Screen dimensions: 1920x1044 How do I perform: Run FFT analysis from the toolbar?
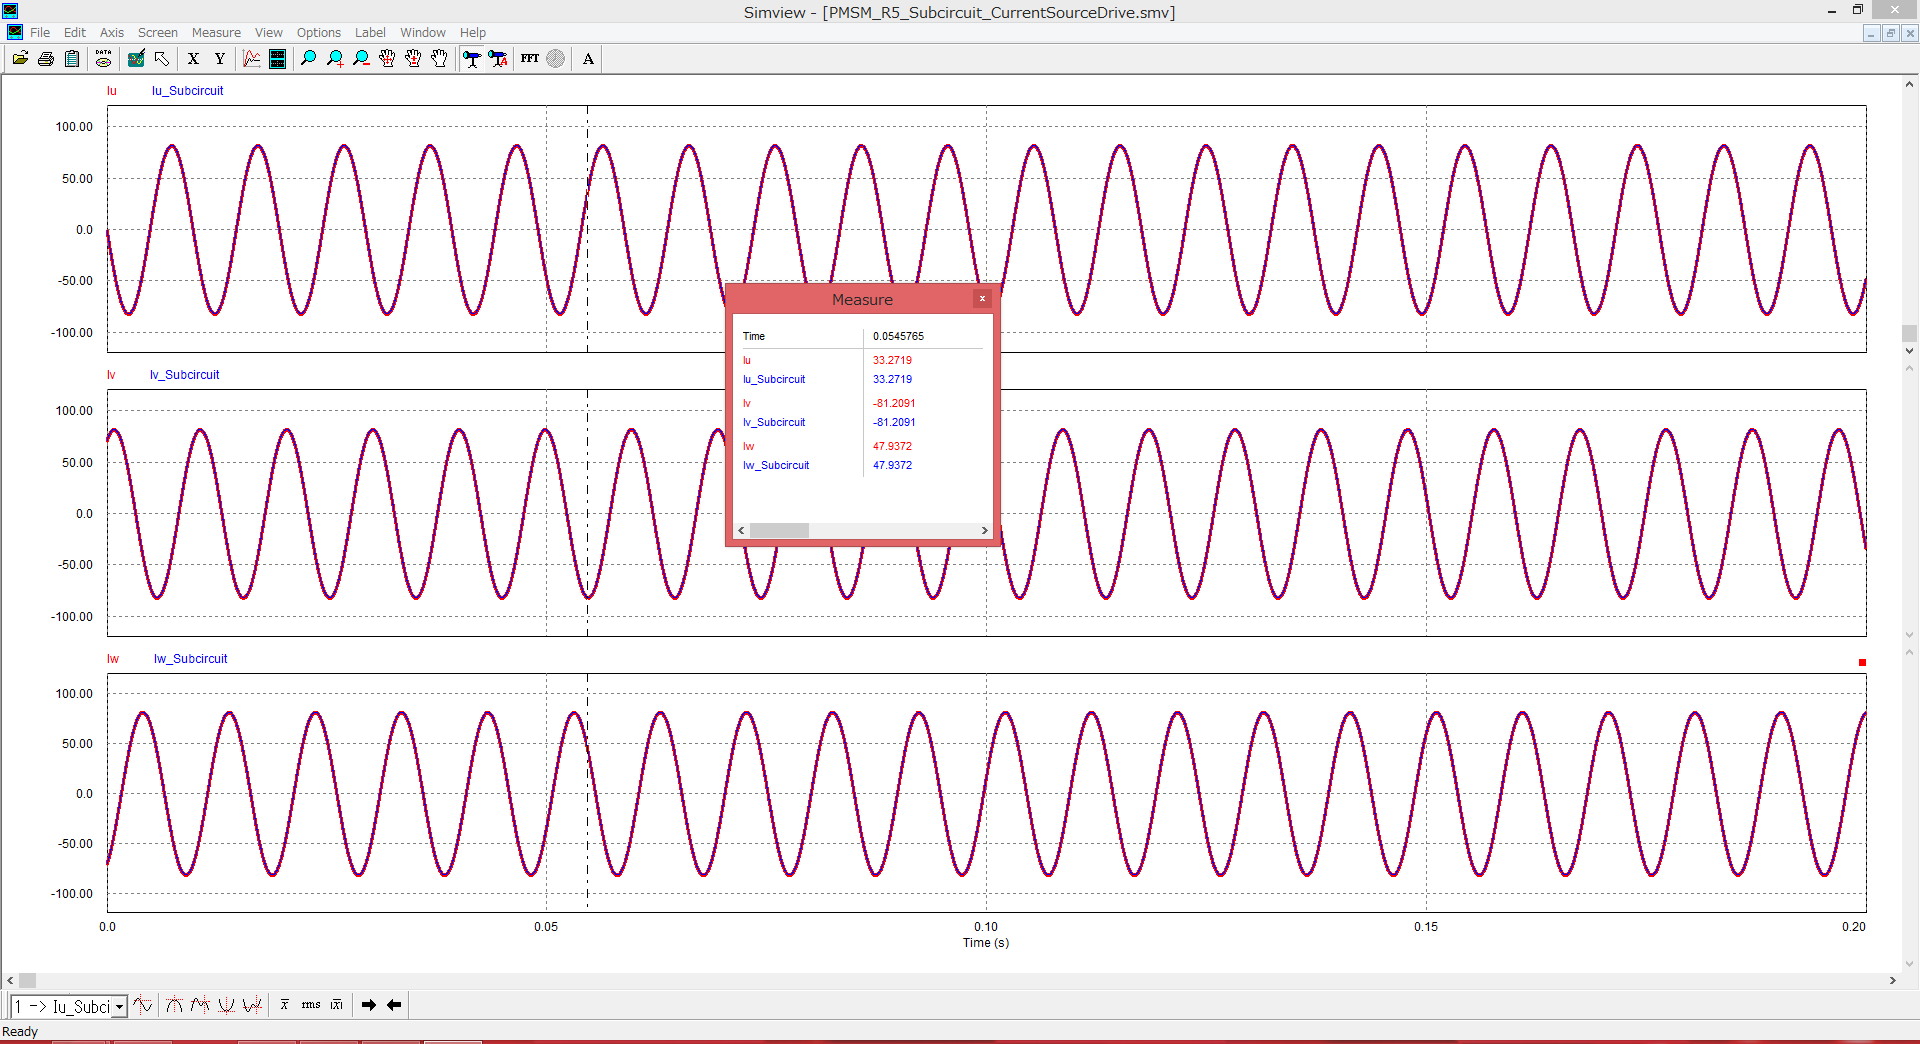click(529, 58)
